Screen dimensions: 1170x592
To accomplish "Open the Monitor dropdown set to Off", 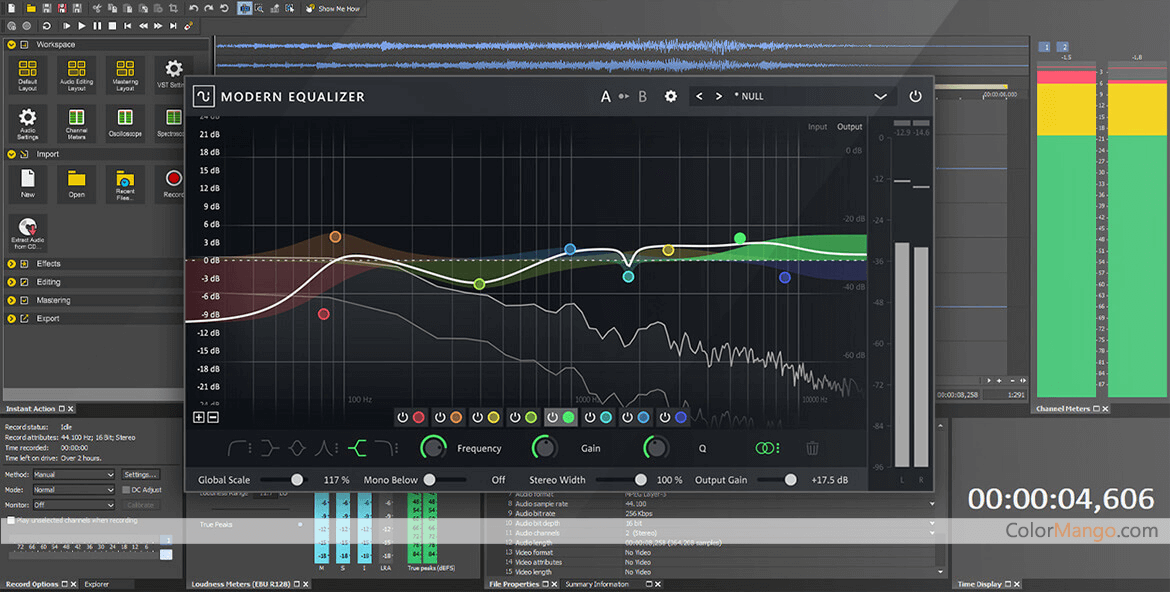I will pyautogui.click(x=73, y=505).
